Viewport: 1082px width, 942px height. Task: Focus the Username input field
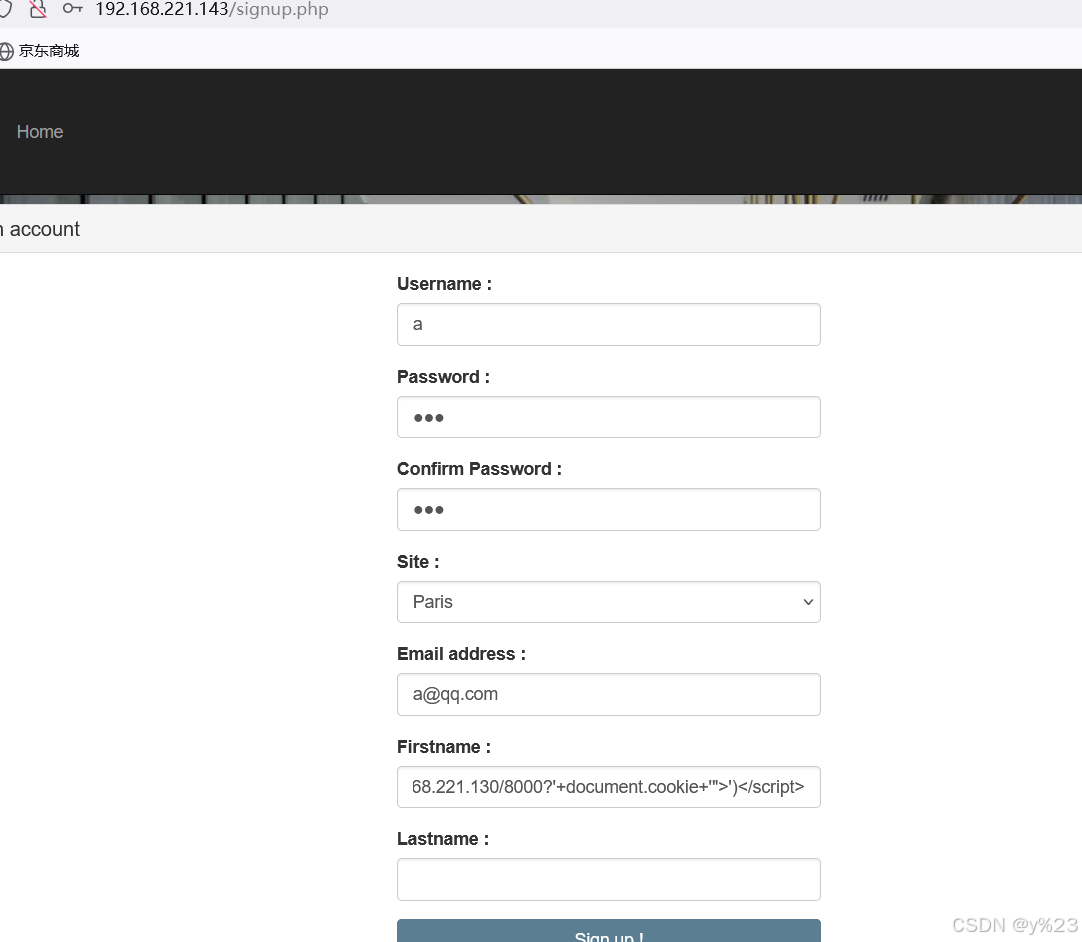tap(609, 324)
